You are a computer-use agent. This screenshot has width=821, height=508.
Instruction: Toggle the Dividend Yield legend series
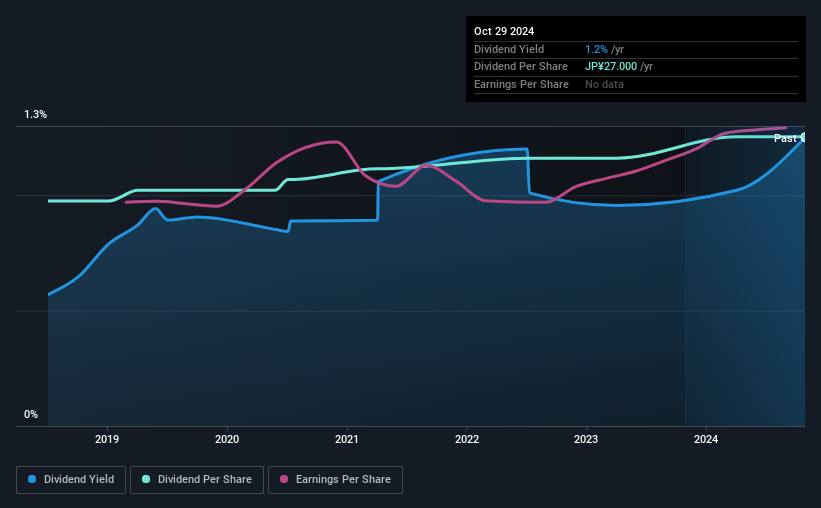pyautogui.click(x=71, y=480)
